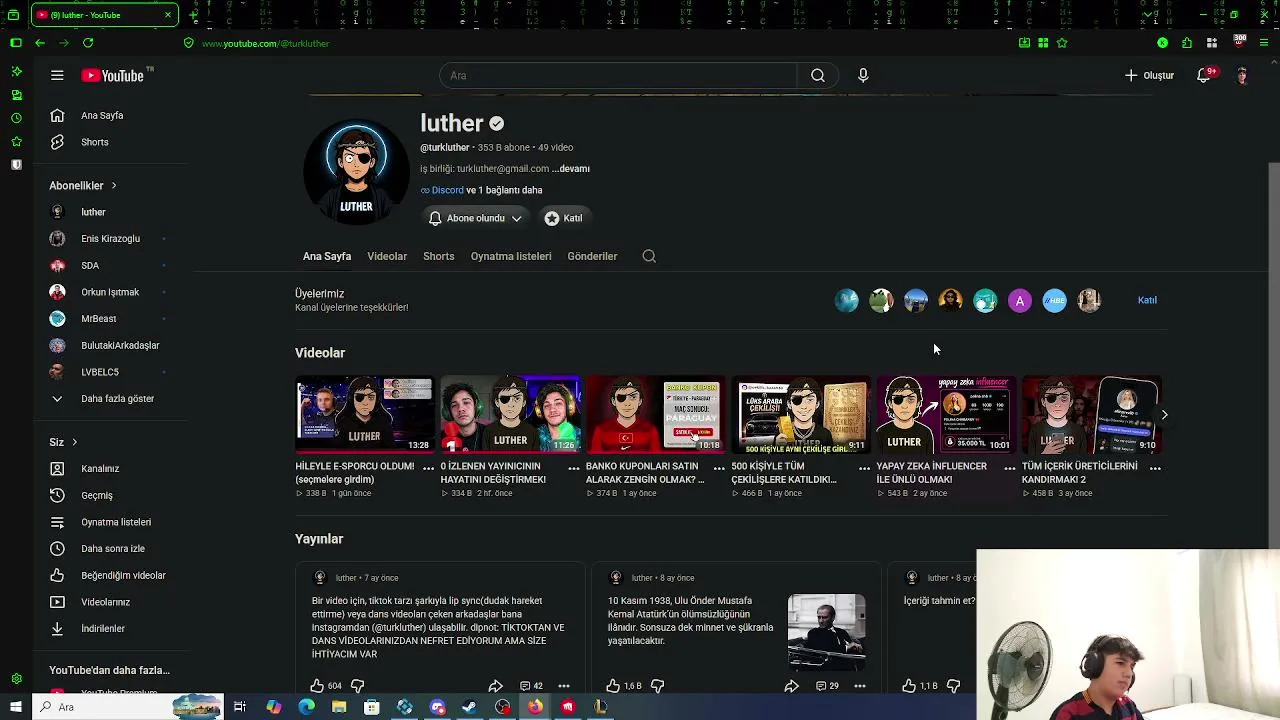Dislike the post with 604 likes

pos(357,686)
